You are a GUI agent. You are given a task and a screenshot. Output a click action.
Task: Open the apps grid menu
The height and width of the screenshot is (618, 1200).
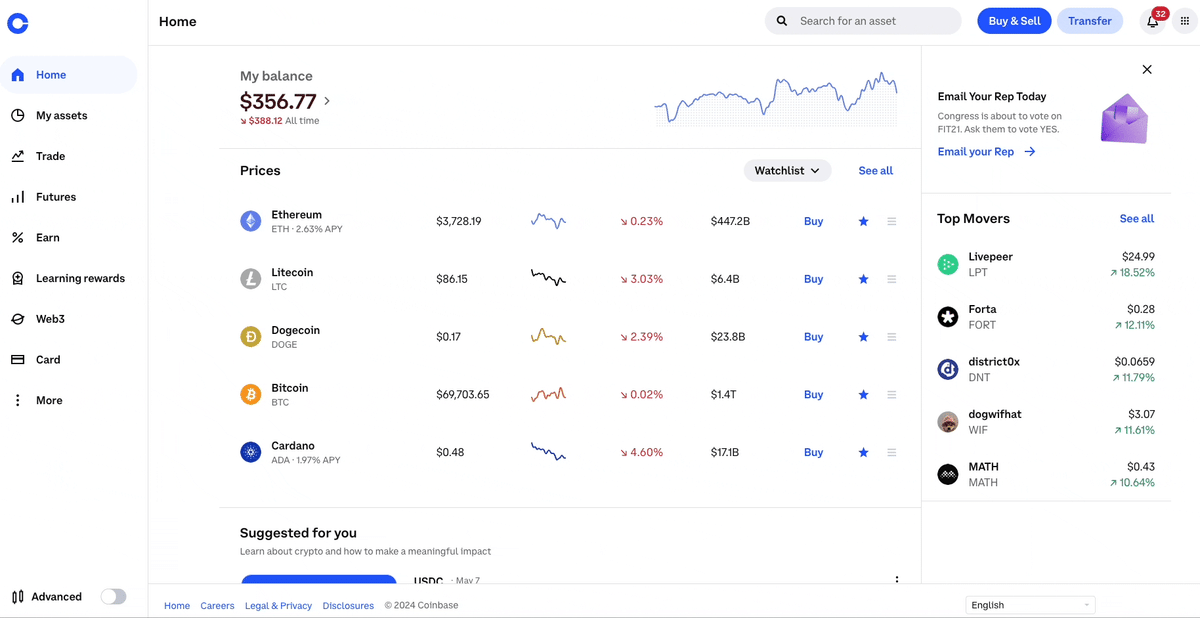pyautogui.click(x=1185, y=21)
